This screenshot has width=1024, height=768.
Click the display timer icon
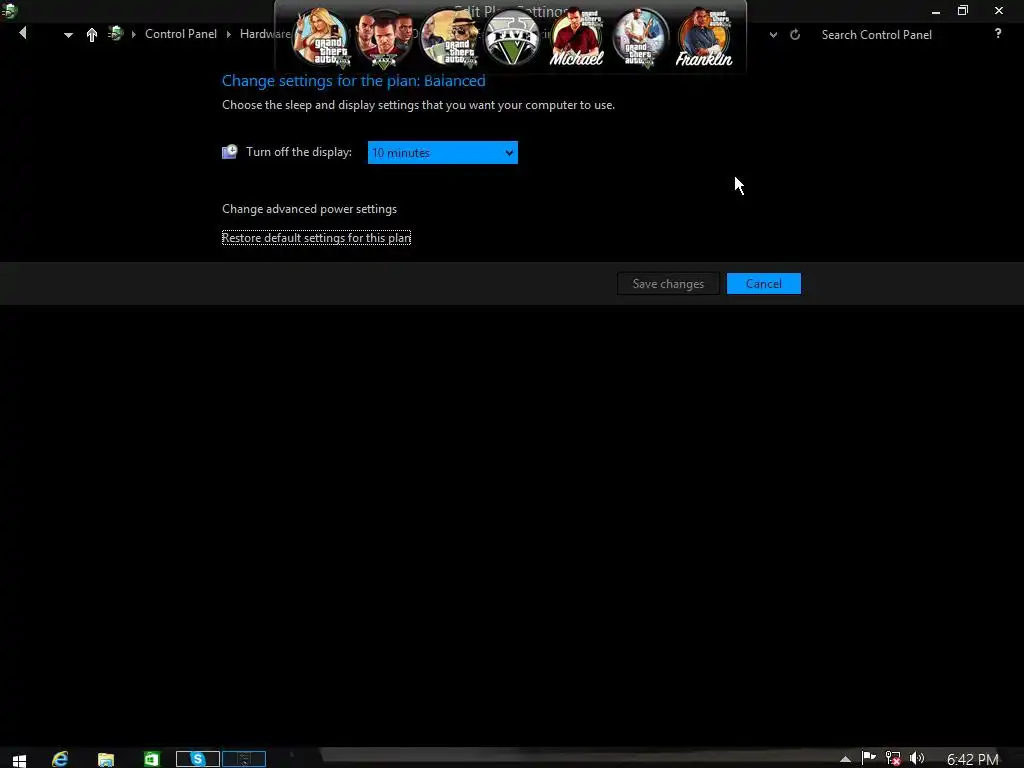tap(229, 152)
